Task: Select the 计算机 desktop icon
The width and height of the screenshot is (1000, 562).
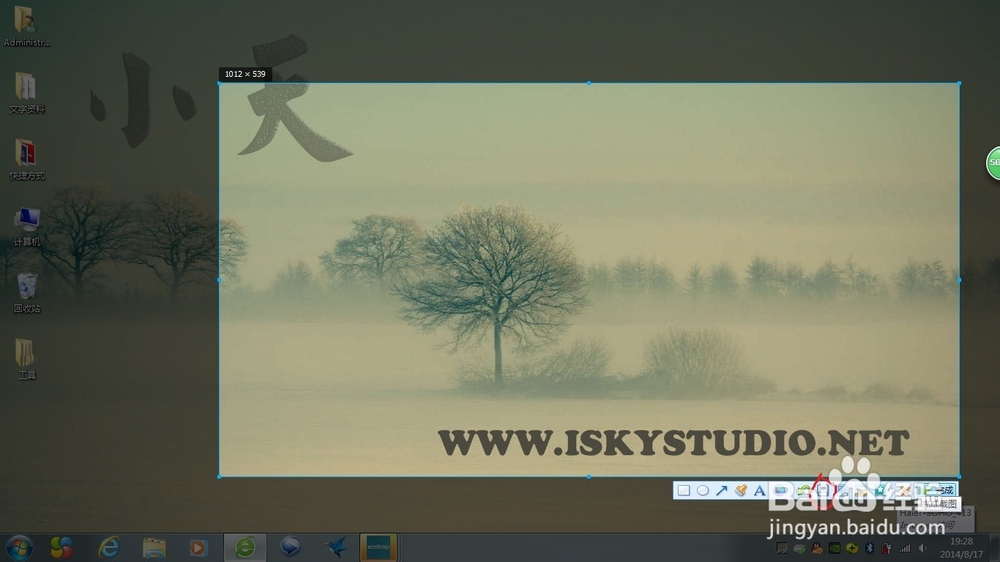Action: click(26, 226)
